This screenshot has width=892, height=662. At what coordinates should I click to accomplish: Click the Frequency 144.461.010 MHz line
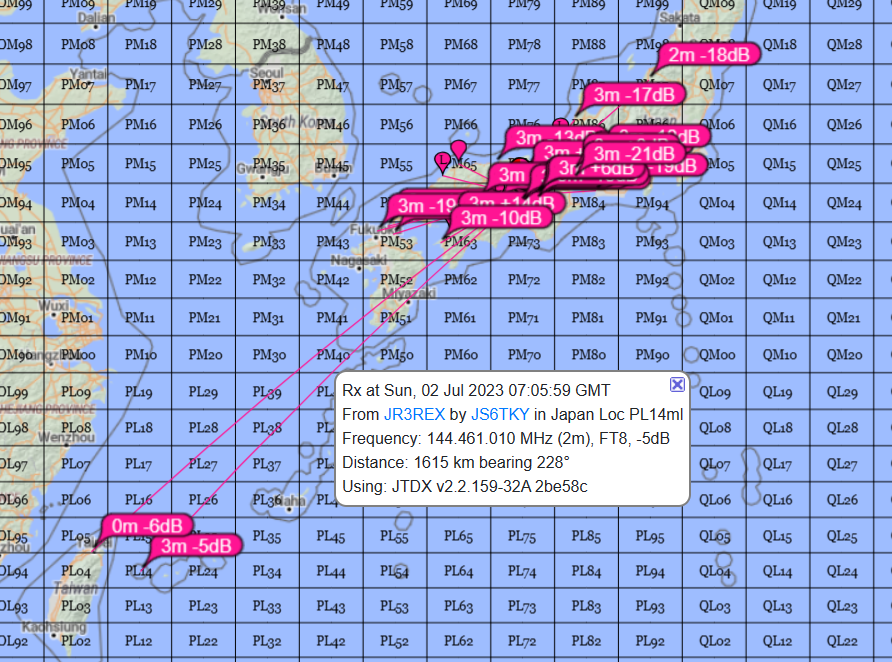coord(506,438)
